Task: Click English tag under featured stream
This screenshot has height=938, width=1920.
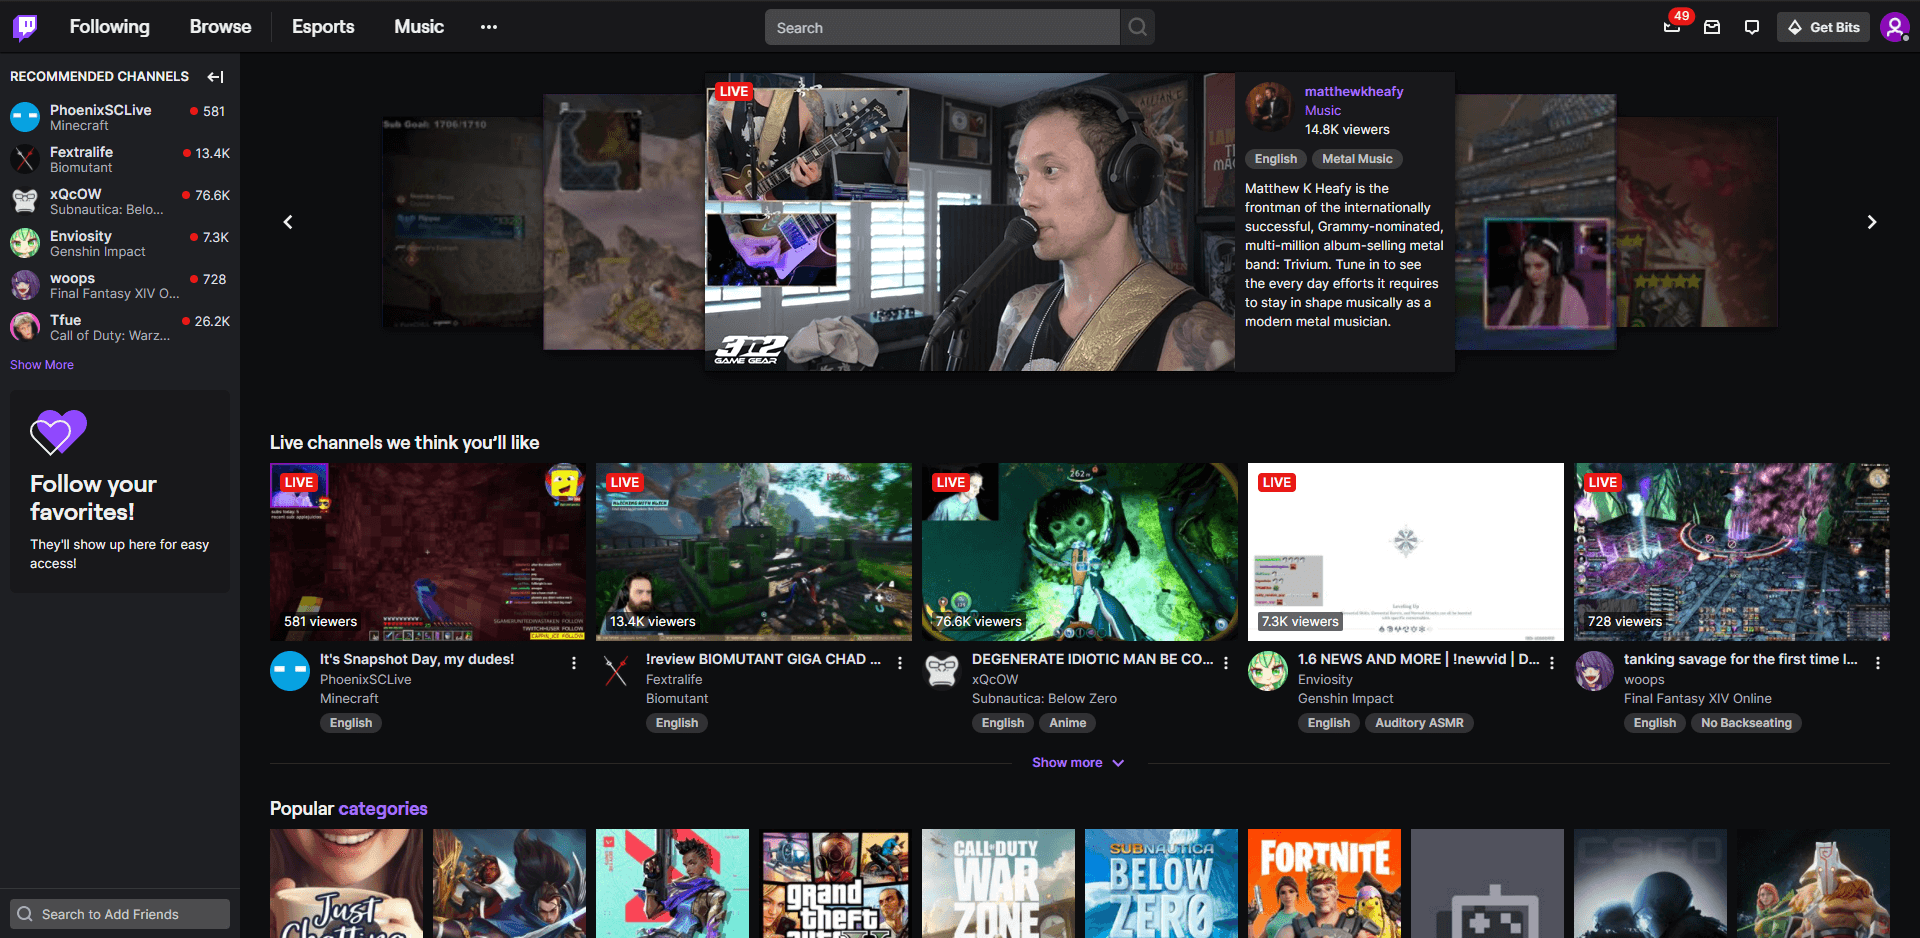Action: click(x=1276, y=159)
